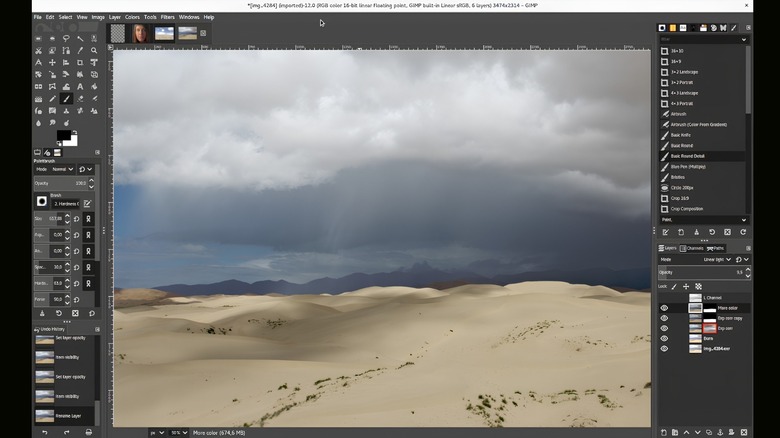The image size is (780, 438).
Task: Toggle visibility of Exp corr copy layer
Action: (664, 318)
